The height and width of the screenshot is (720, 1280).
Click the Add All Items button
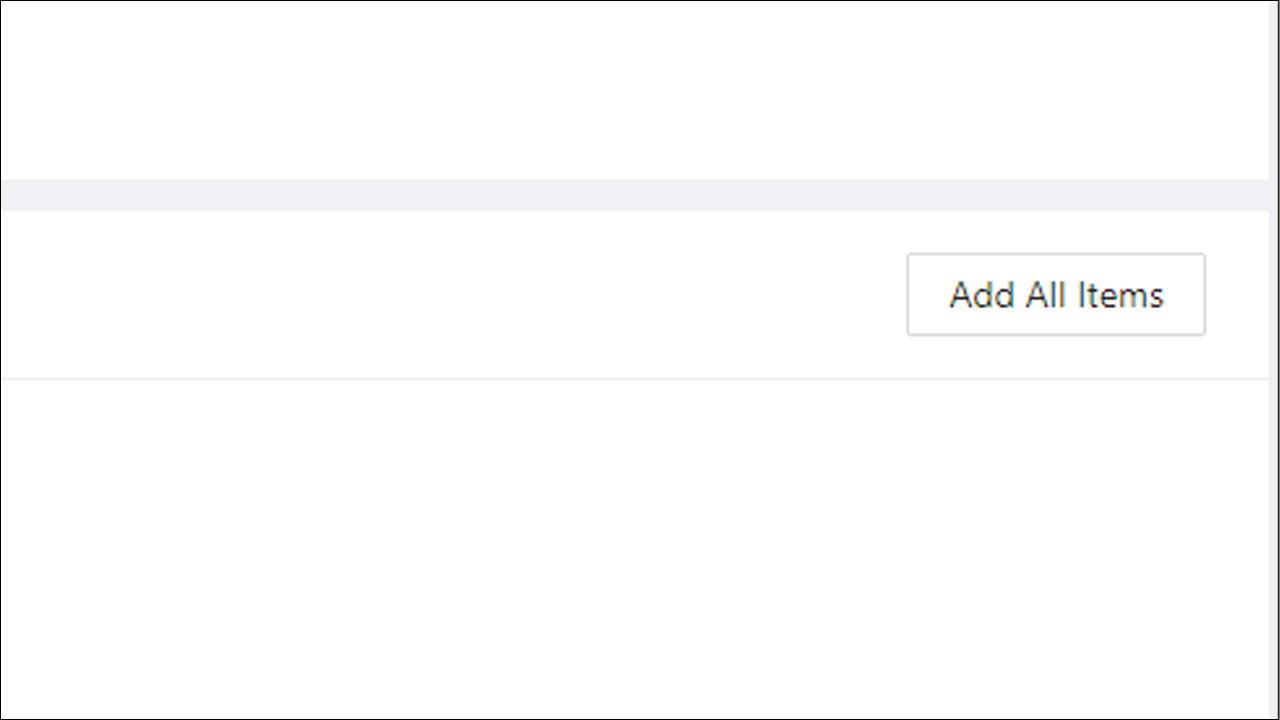point(1056,294)
